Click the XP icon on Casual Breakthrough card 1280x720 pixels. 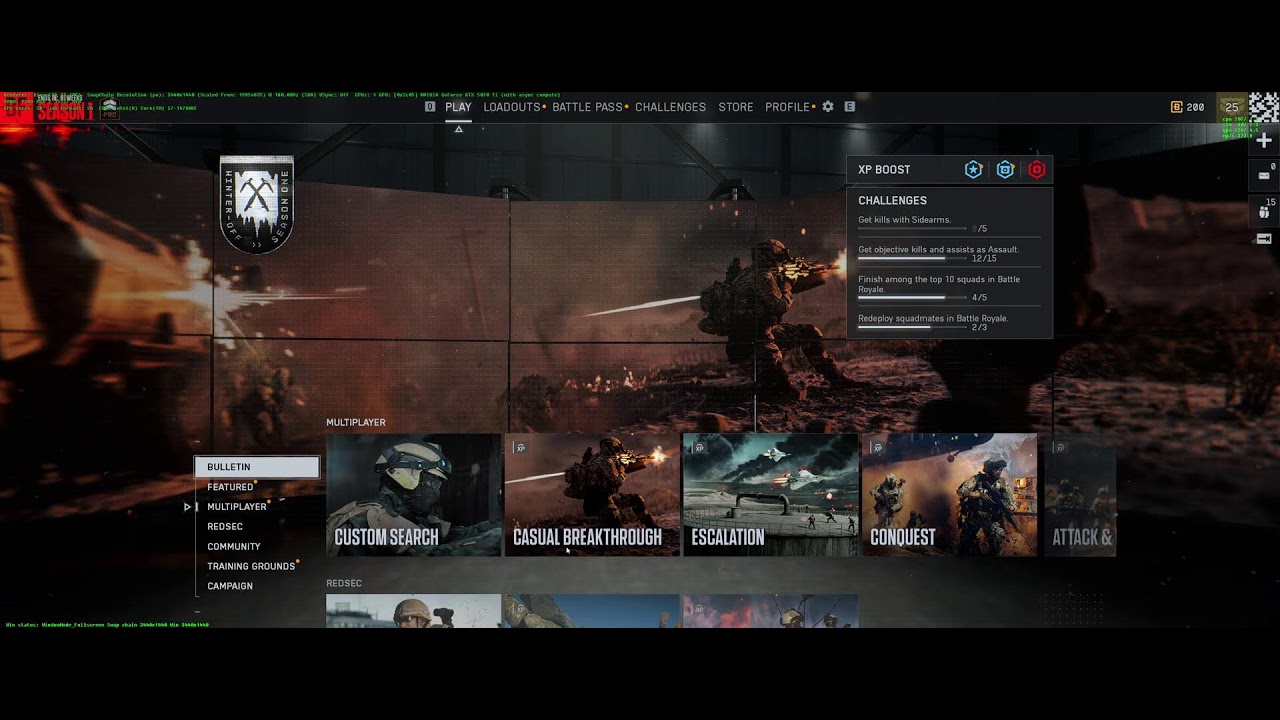tap(520, 447)
